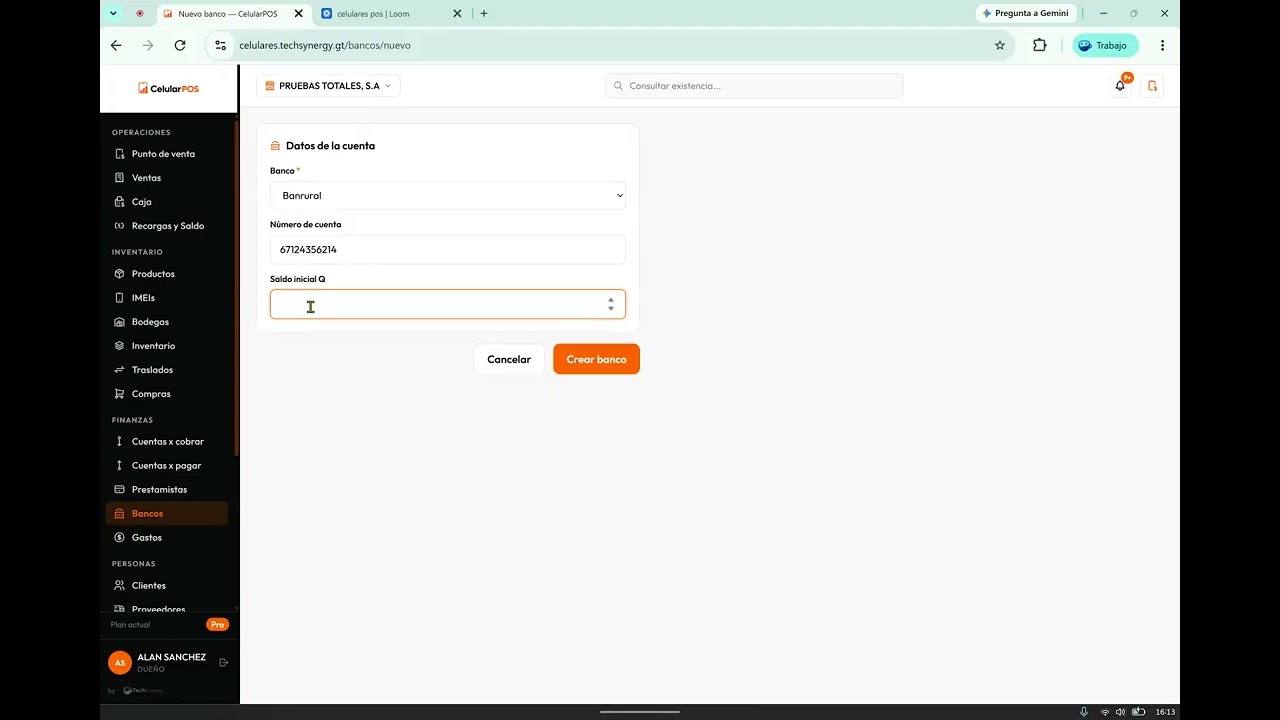Click the orange icon beside the bell
Image resolution: width=1280 pixels, height=720 pixels.
(x=1152, y=86)
